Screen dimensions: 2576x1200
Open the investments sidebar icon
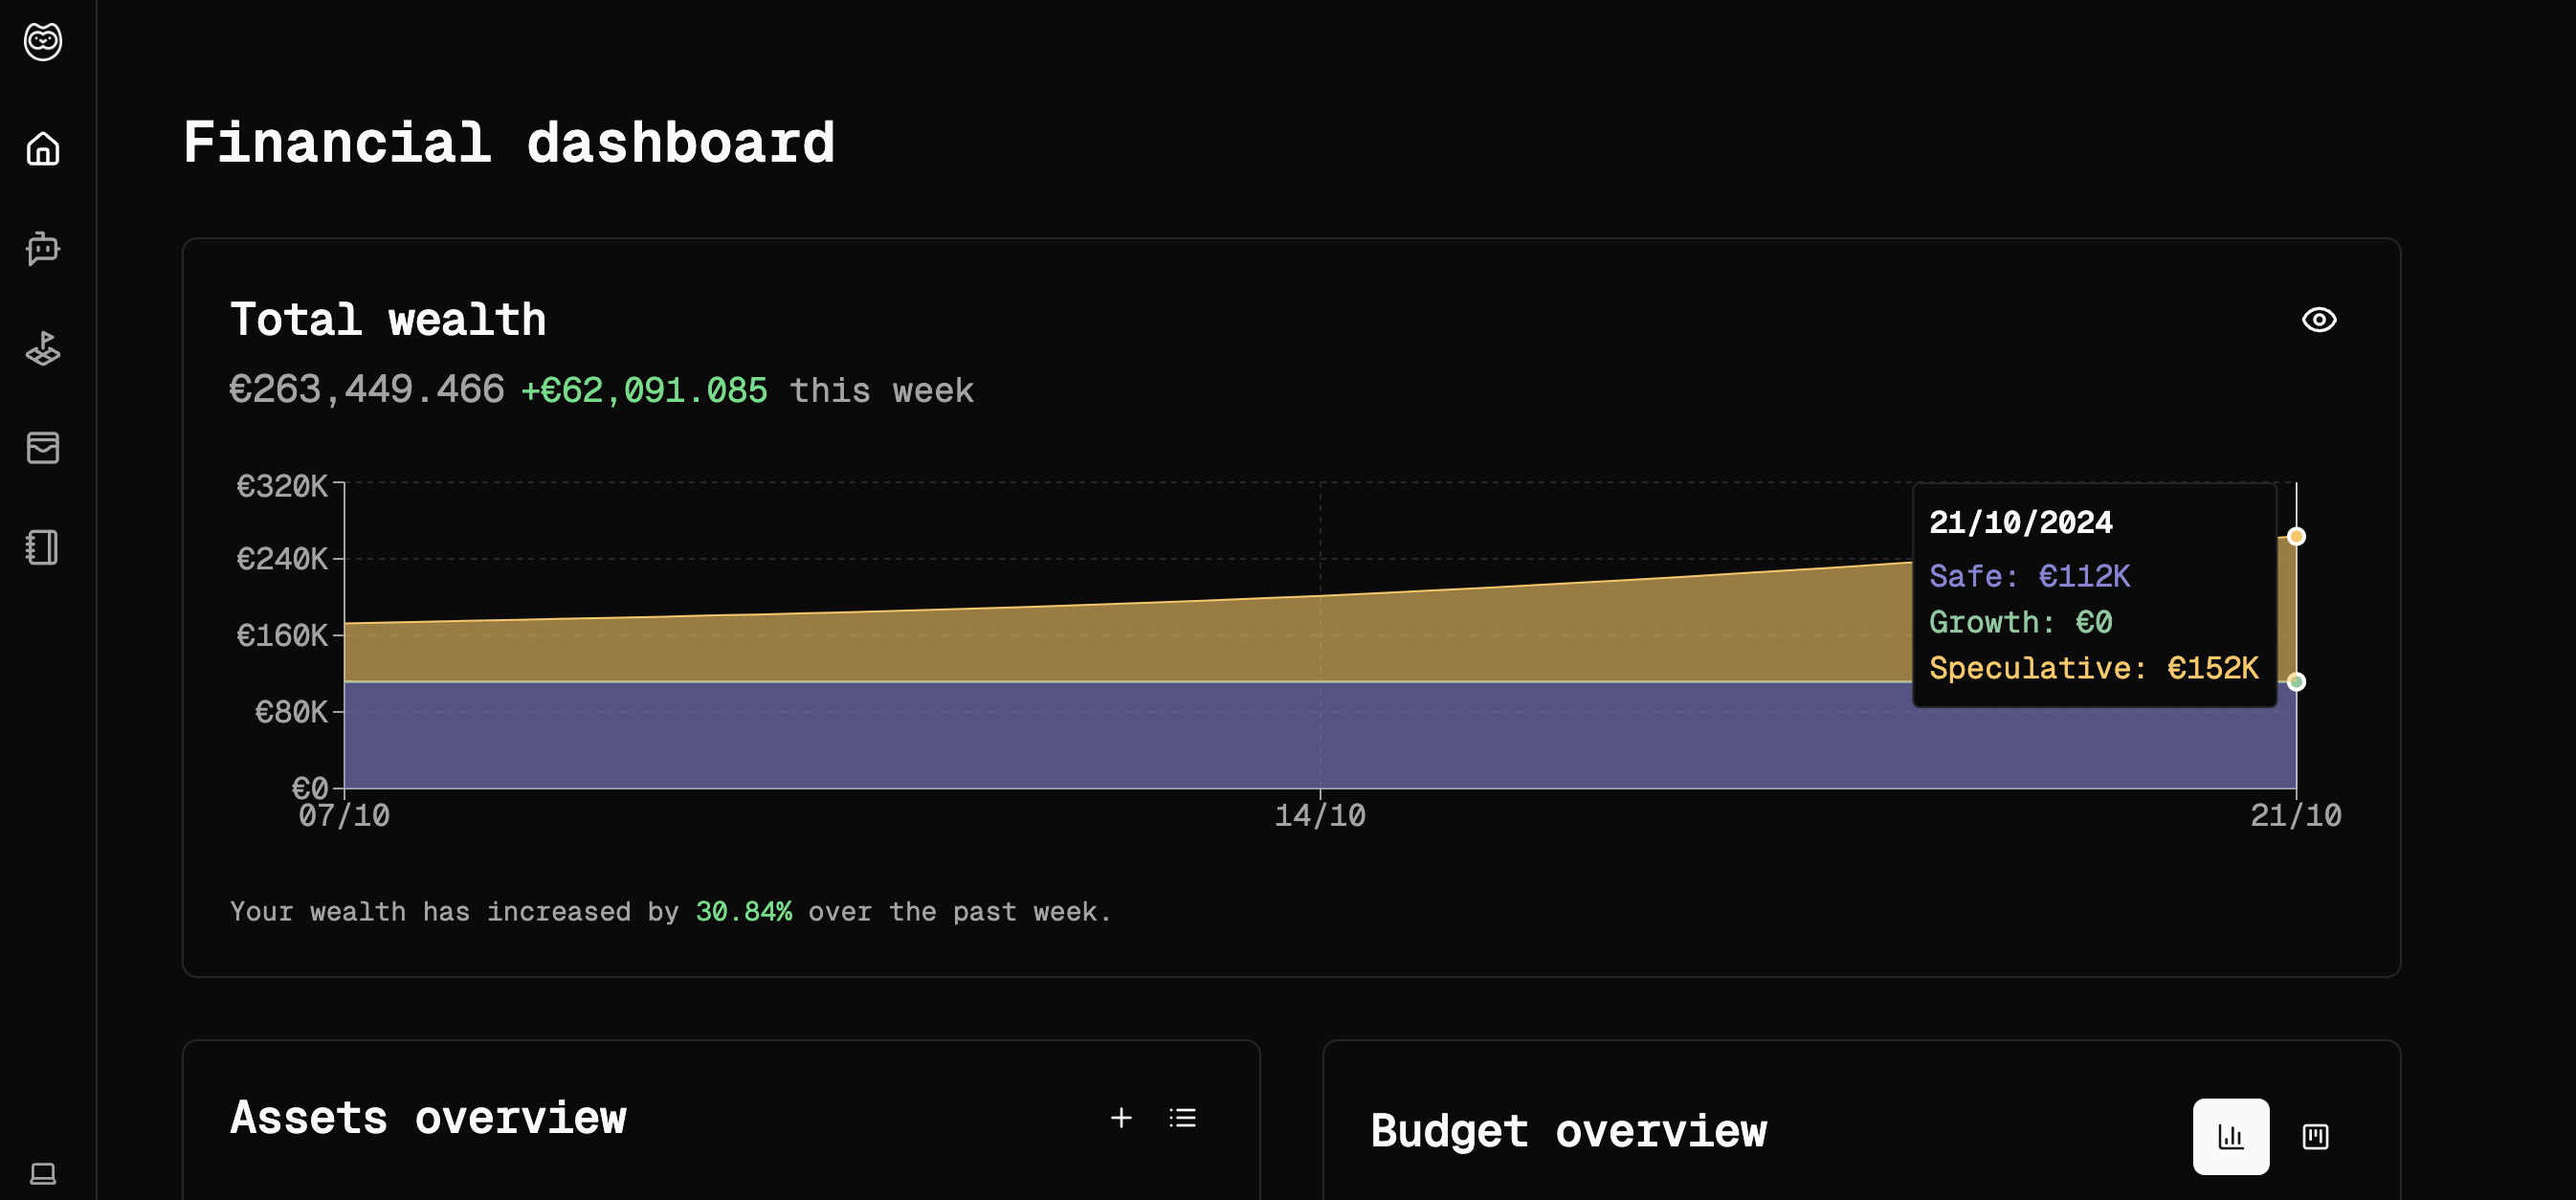(x=43, y=348)
